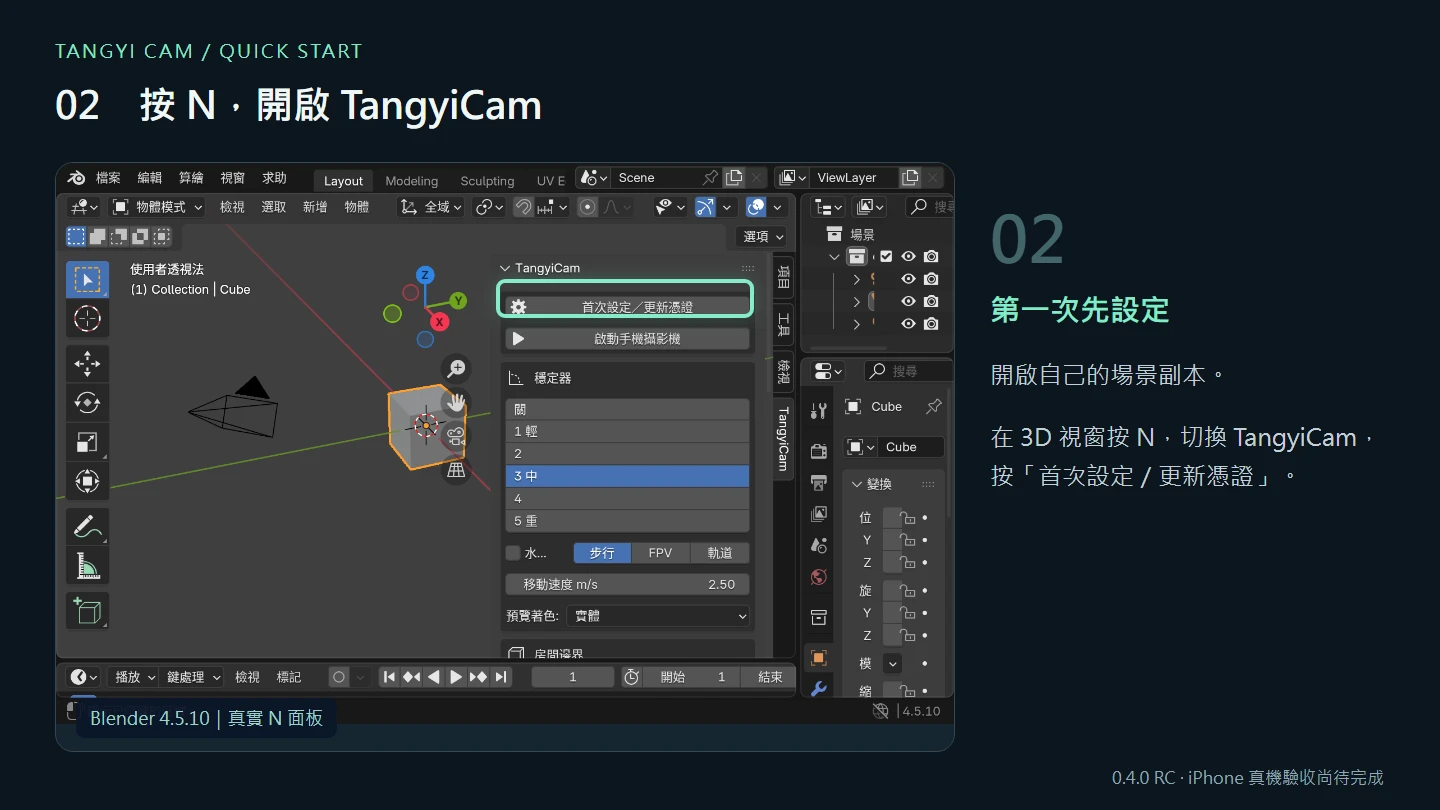
Task: Select the Scale tool
Action: [87, 442]
